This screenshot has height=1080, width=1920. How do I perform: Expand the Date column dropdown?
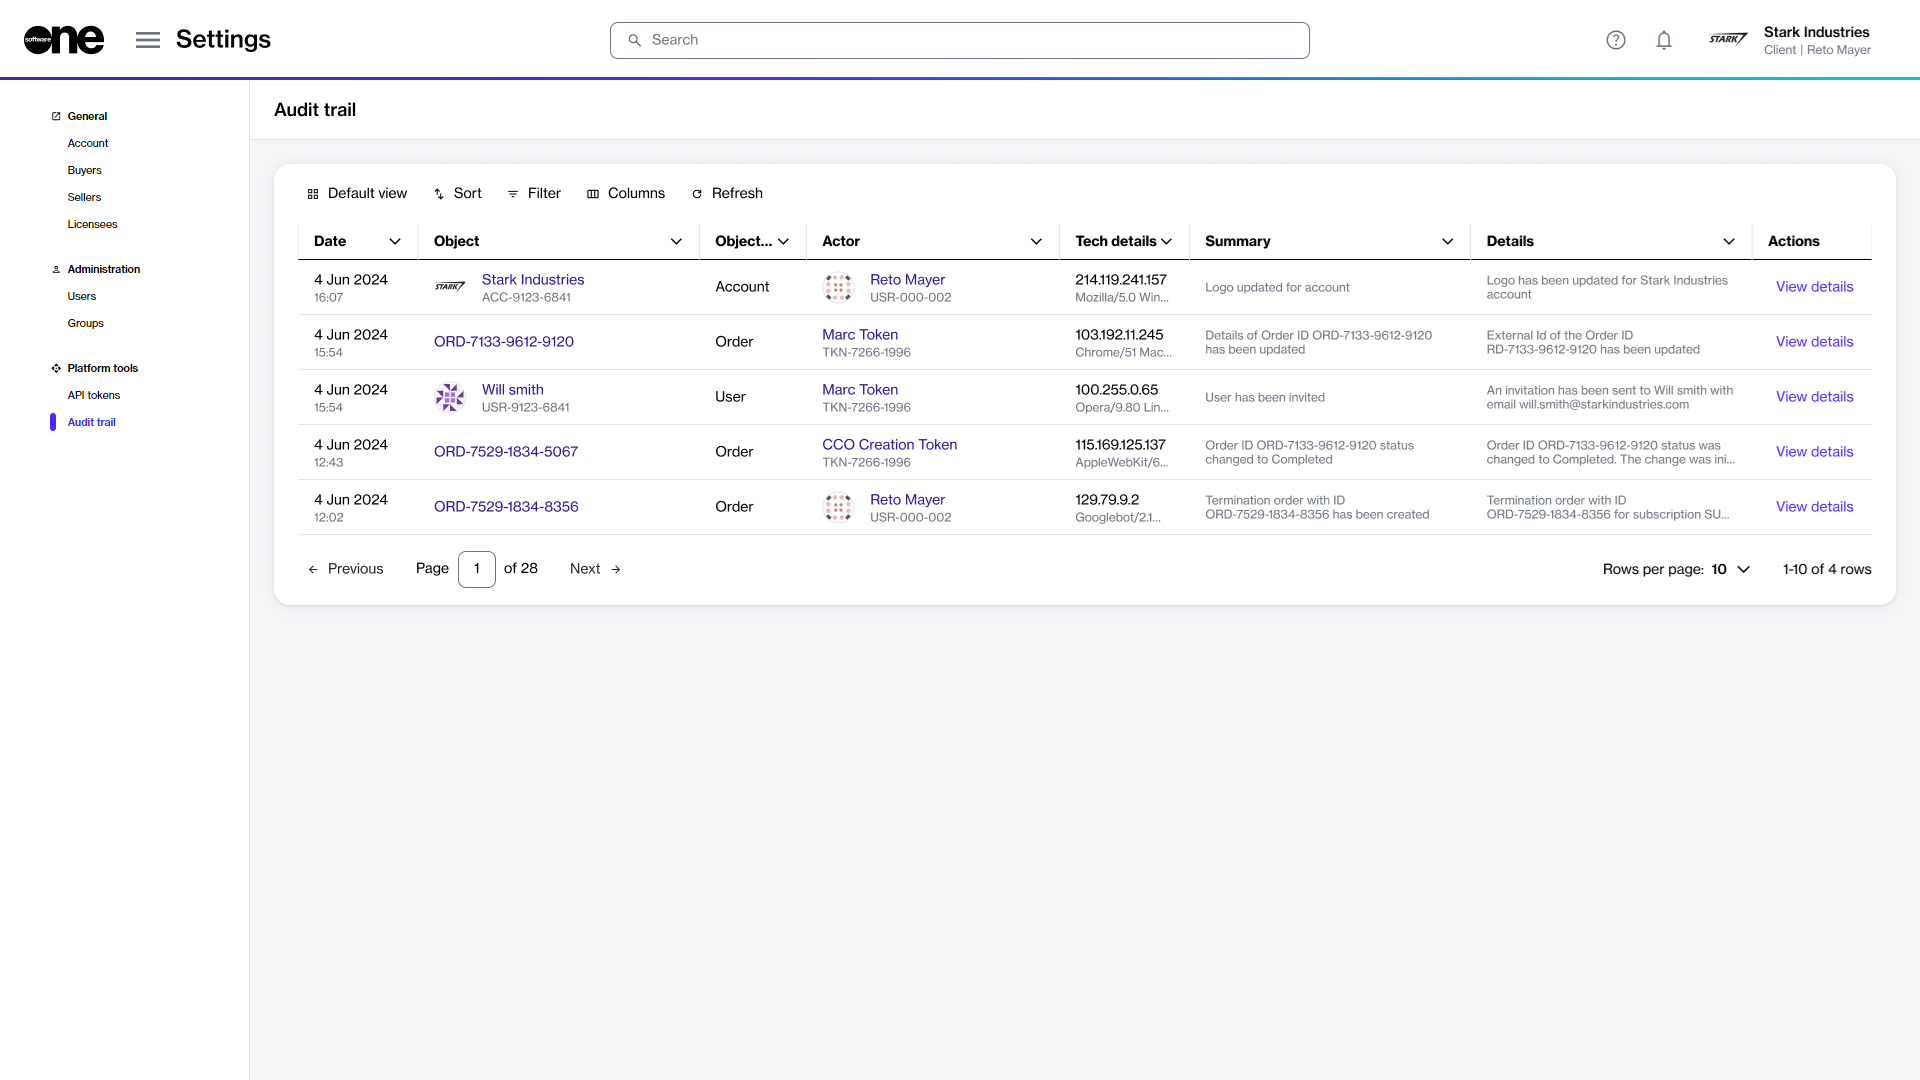tap(395, 242)
